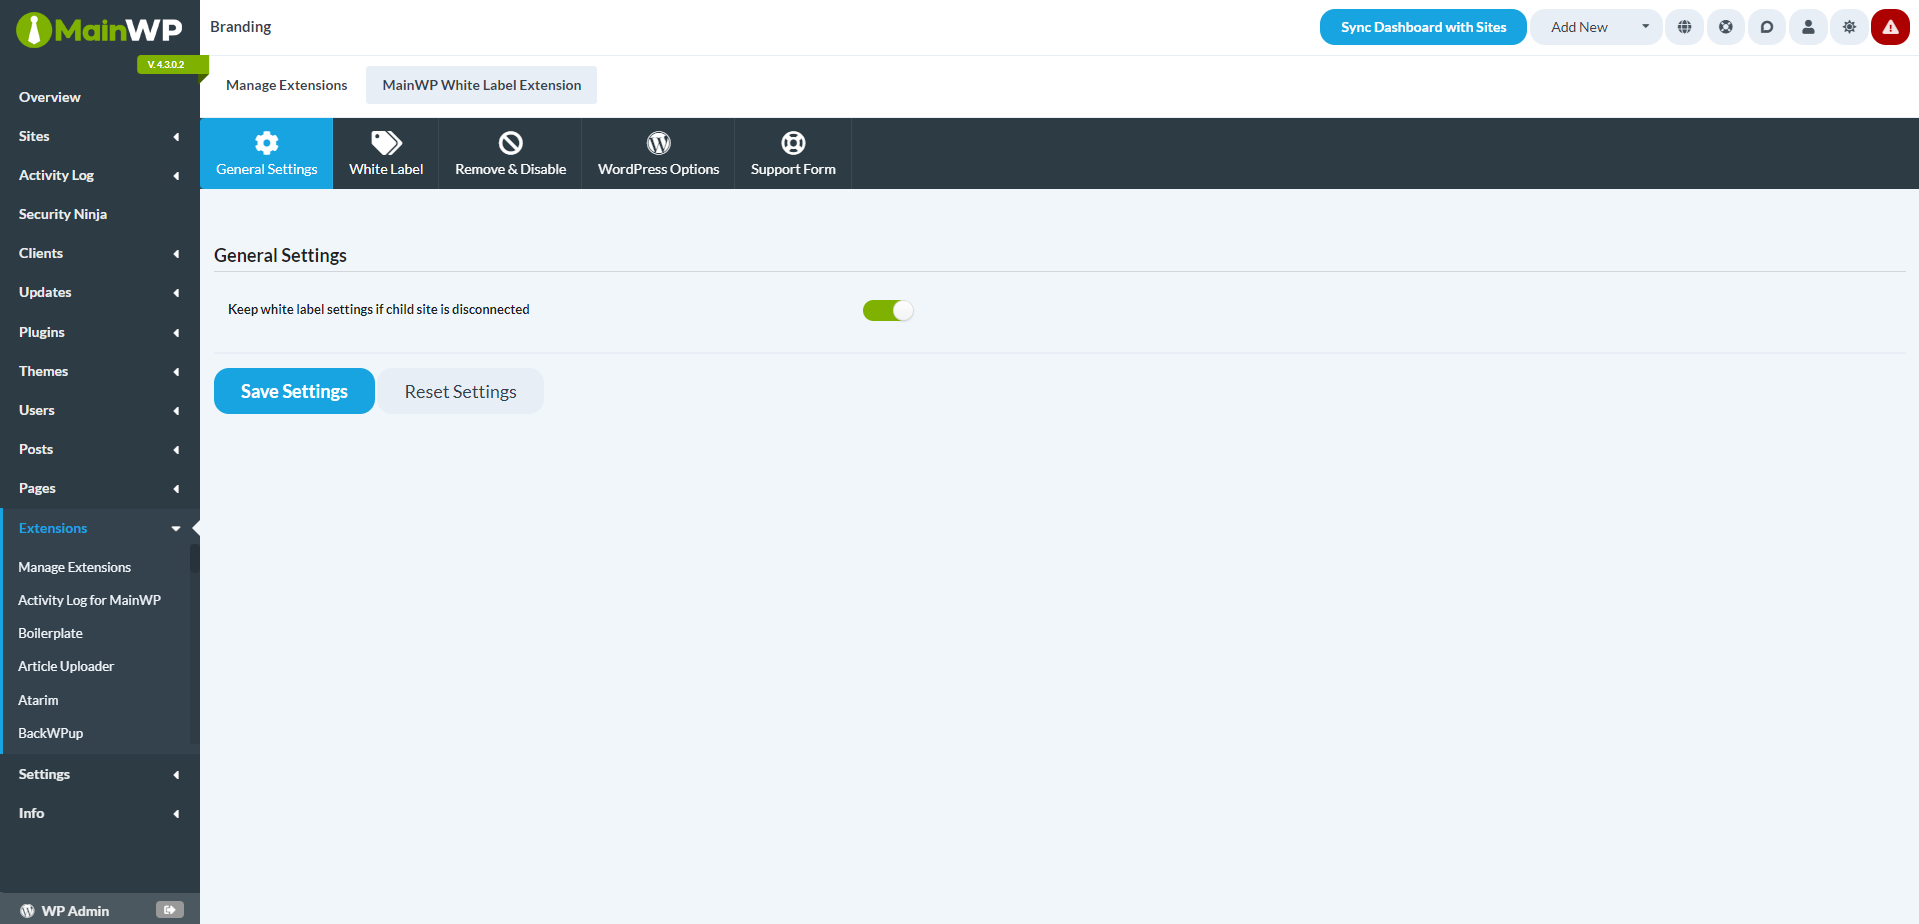The height and width of the screenshot is (924, 1919).
Task: Toggle keep white label settings switch
Action: [x=888, y=311]
